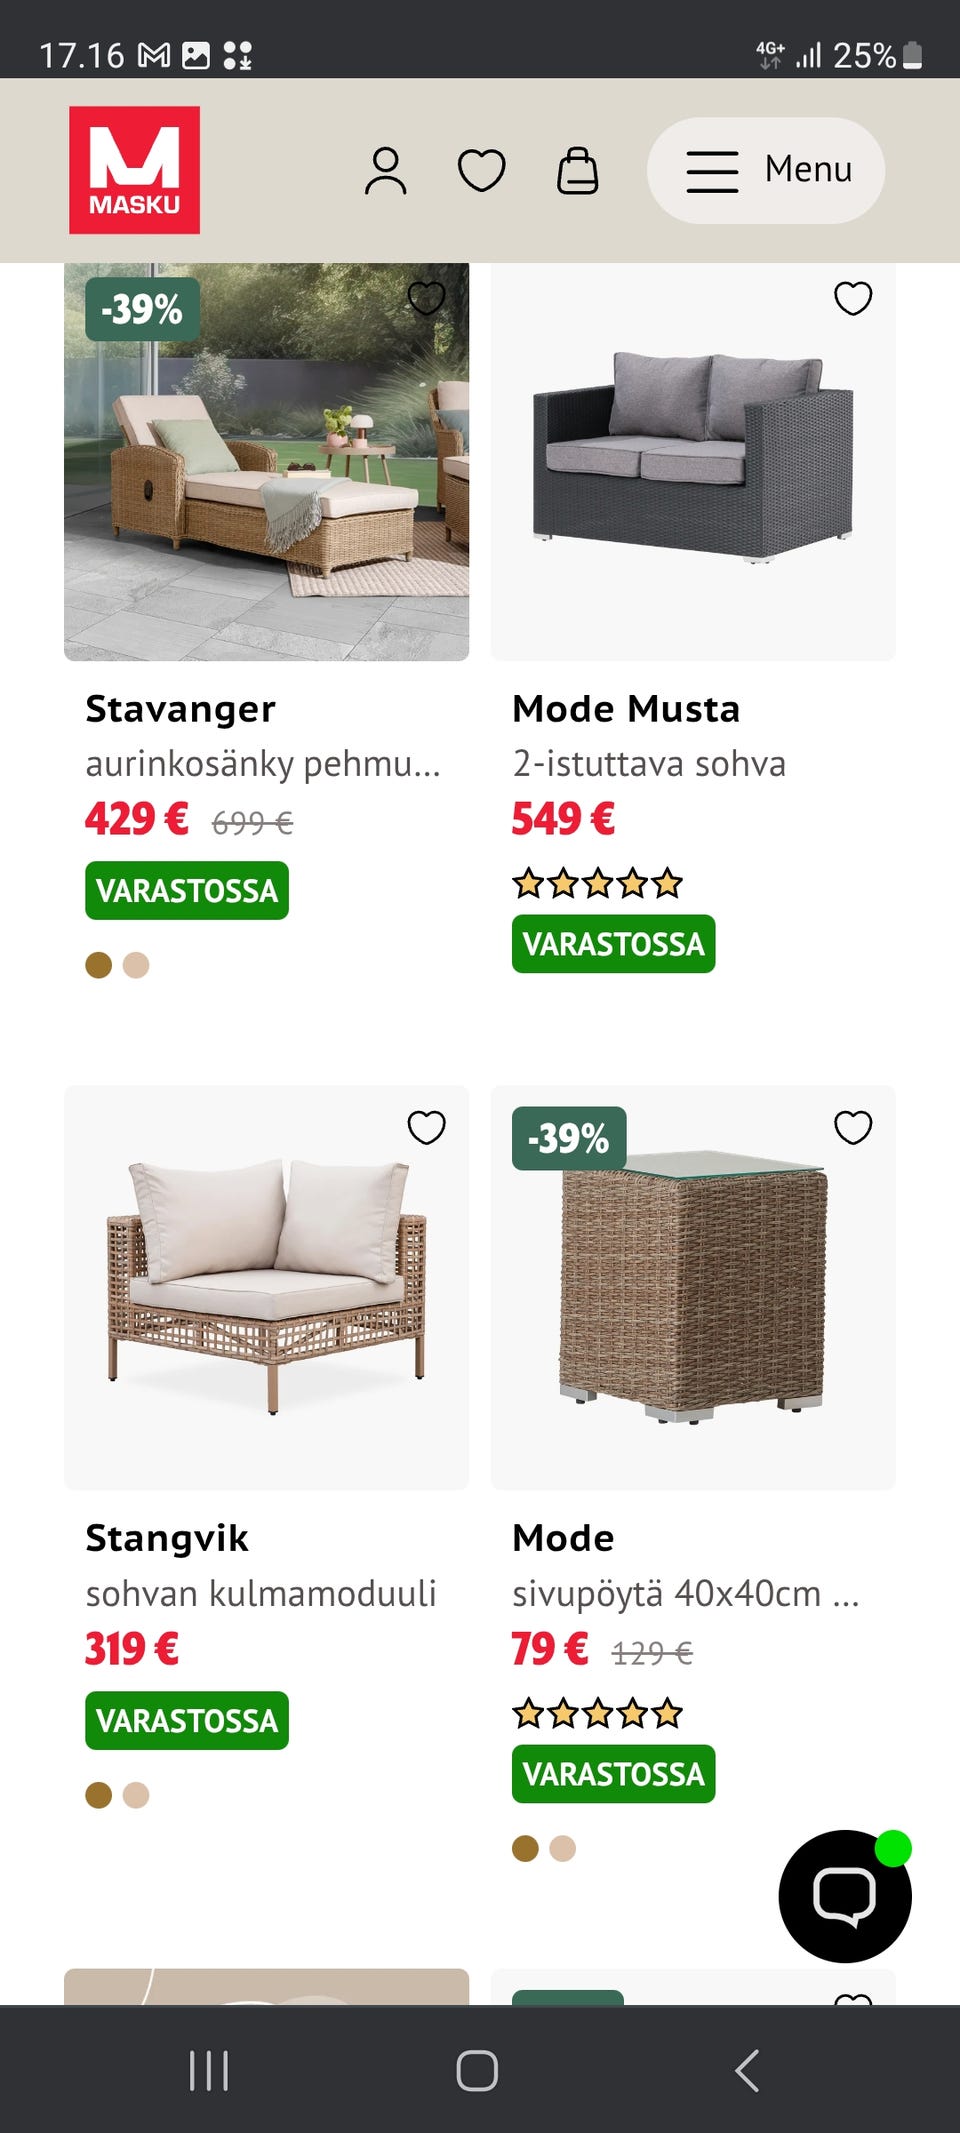Add the Stavanger sun lounger to favorites
The width and height of the screenshot is (960, 2133).
pyautogui.click(x=425, y=298)
